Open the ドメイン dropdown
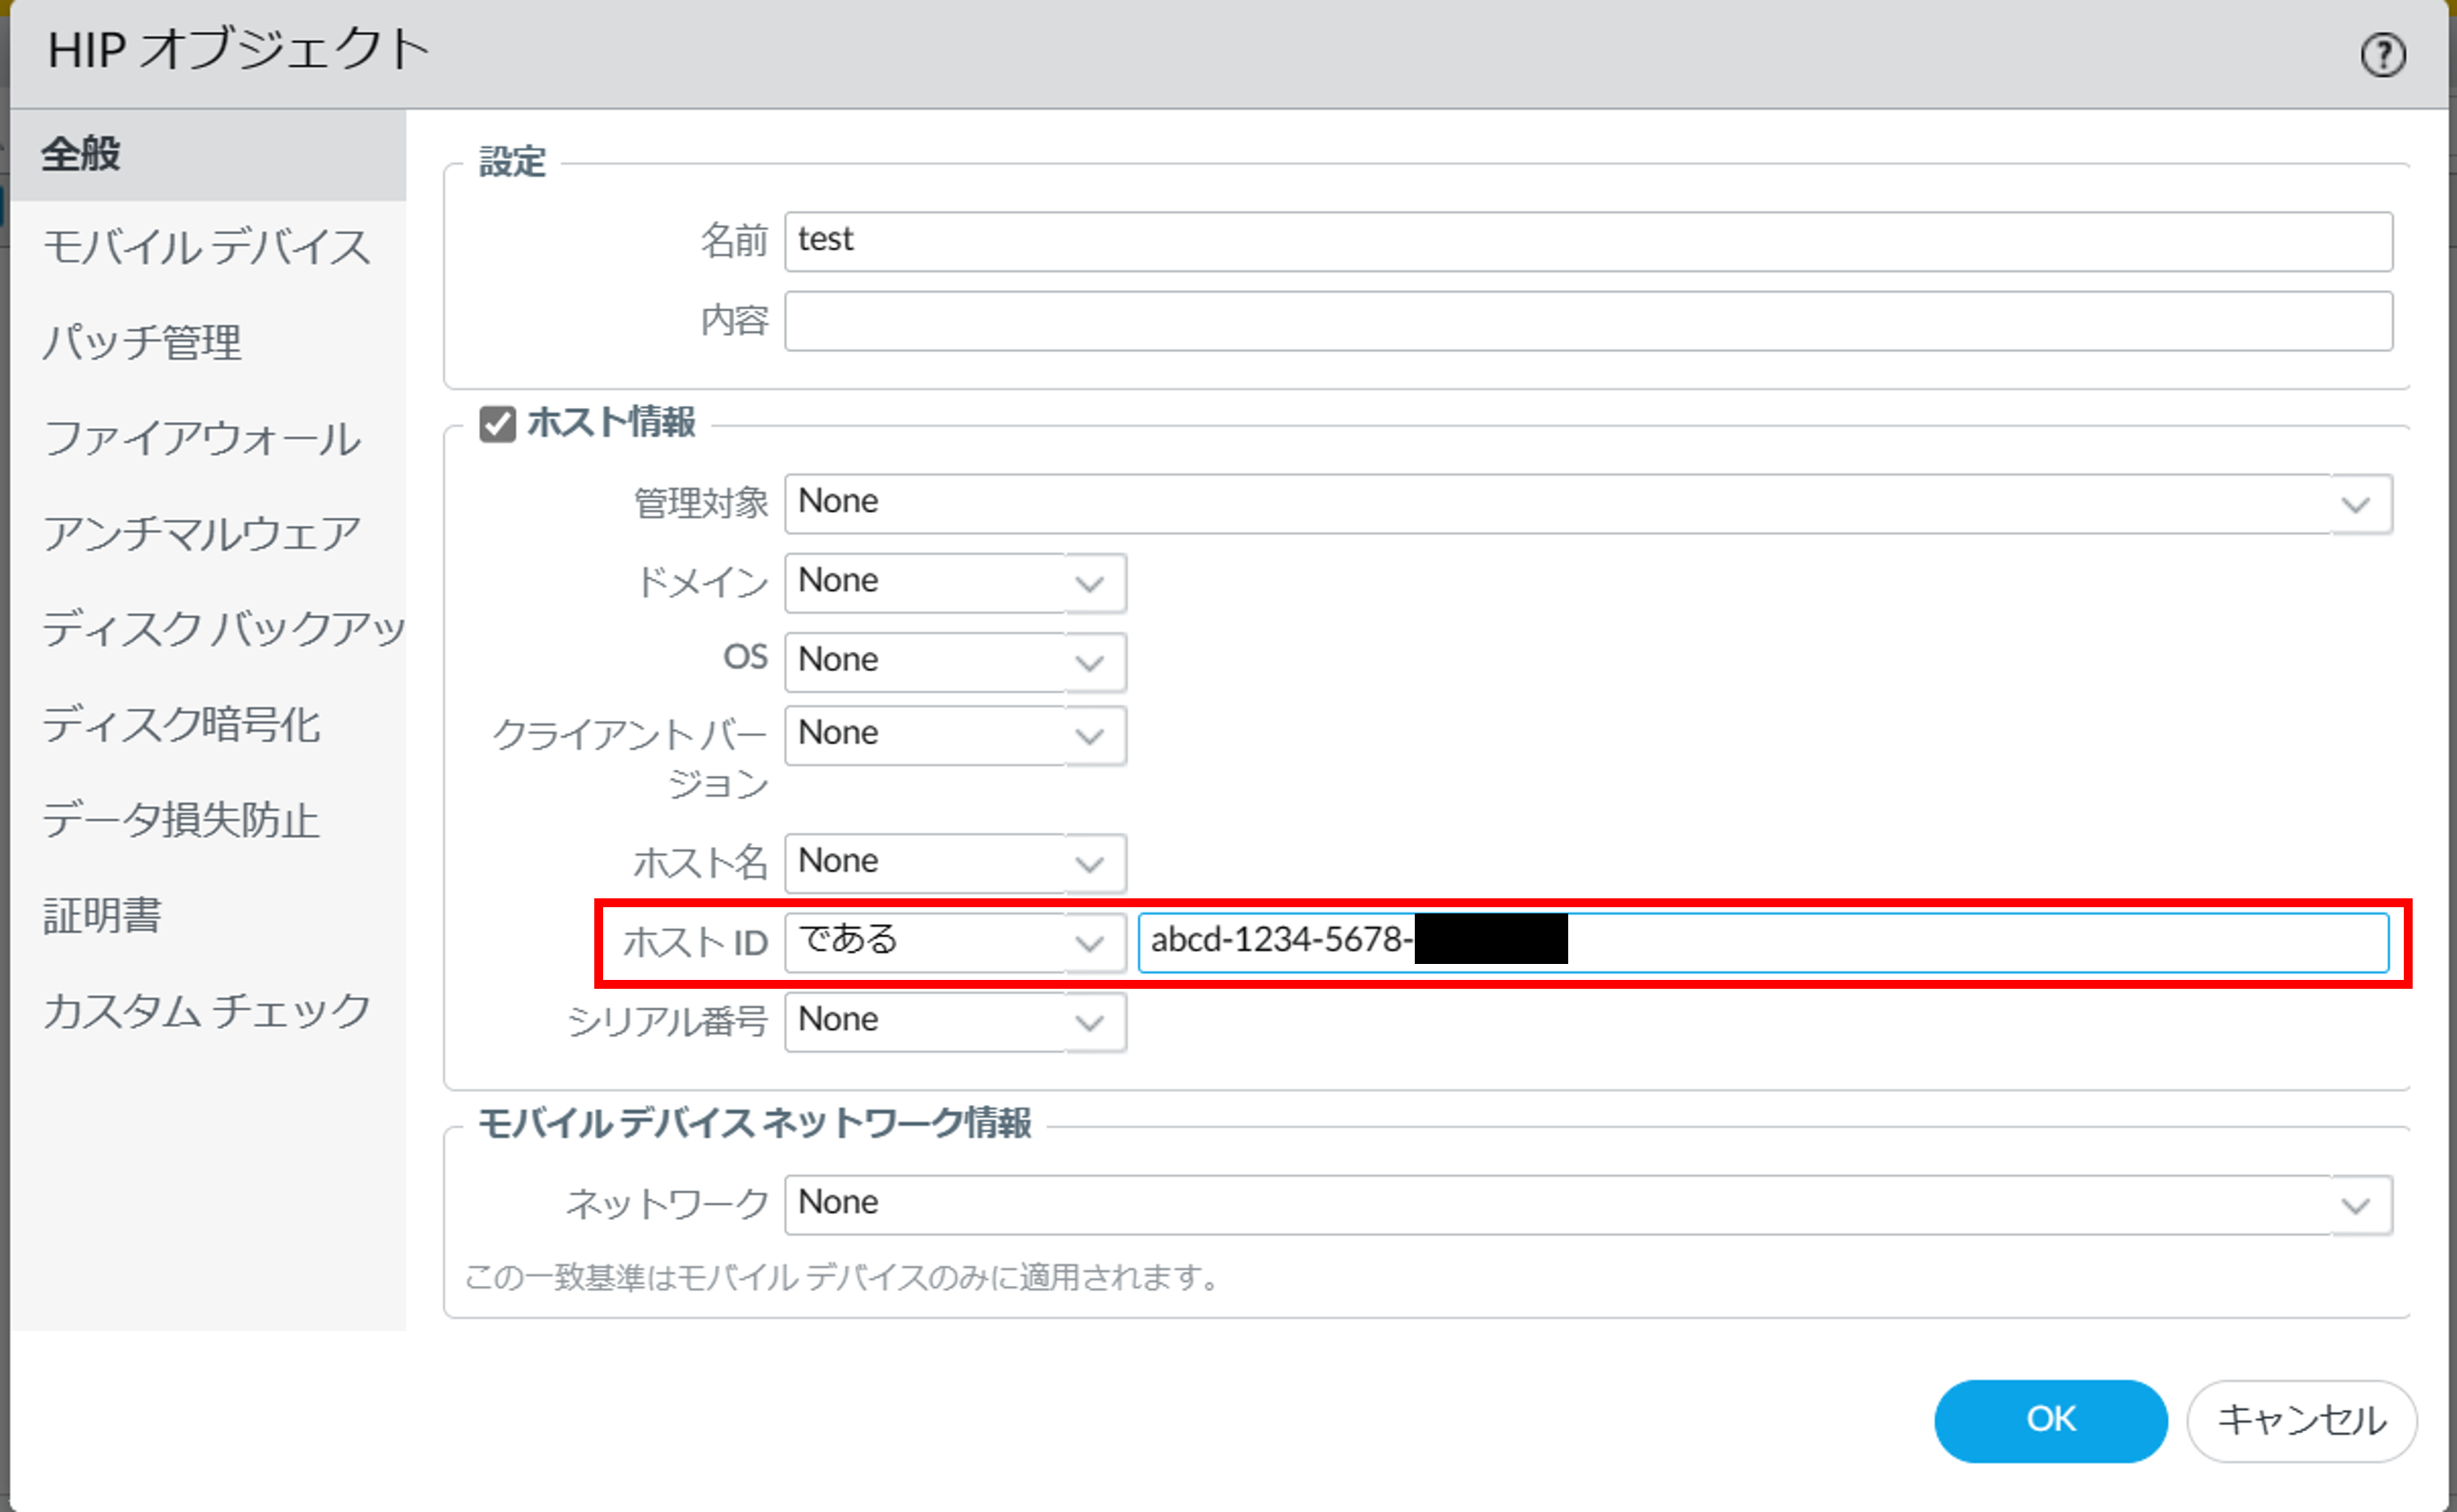The image size is (2457, 1512). click(x=1089, y=583)
